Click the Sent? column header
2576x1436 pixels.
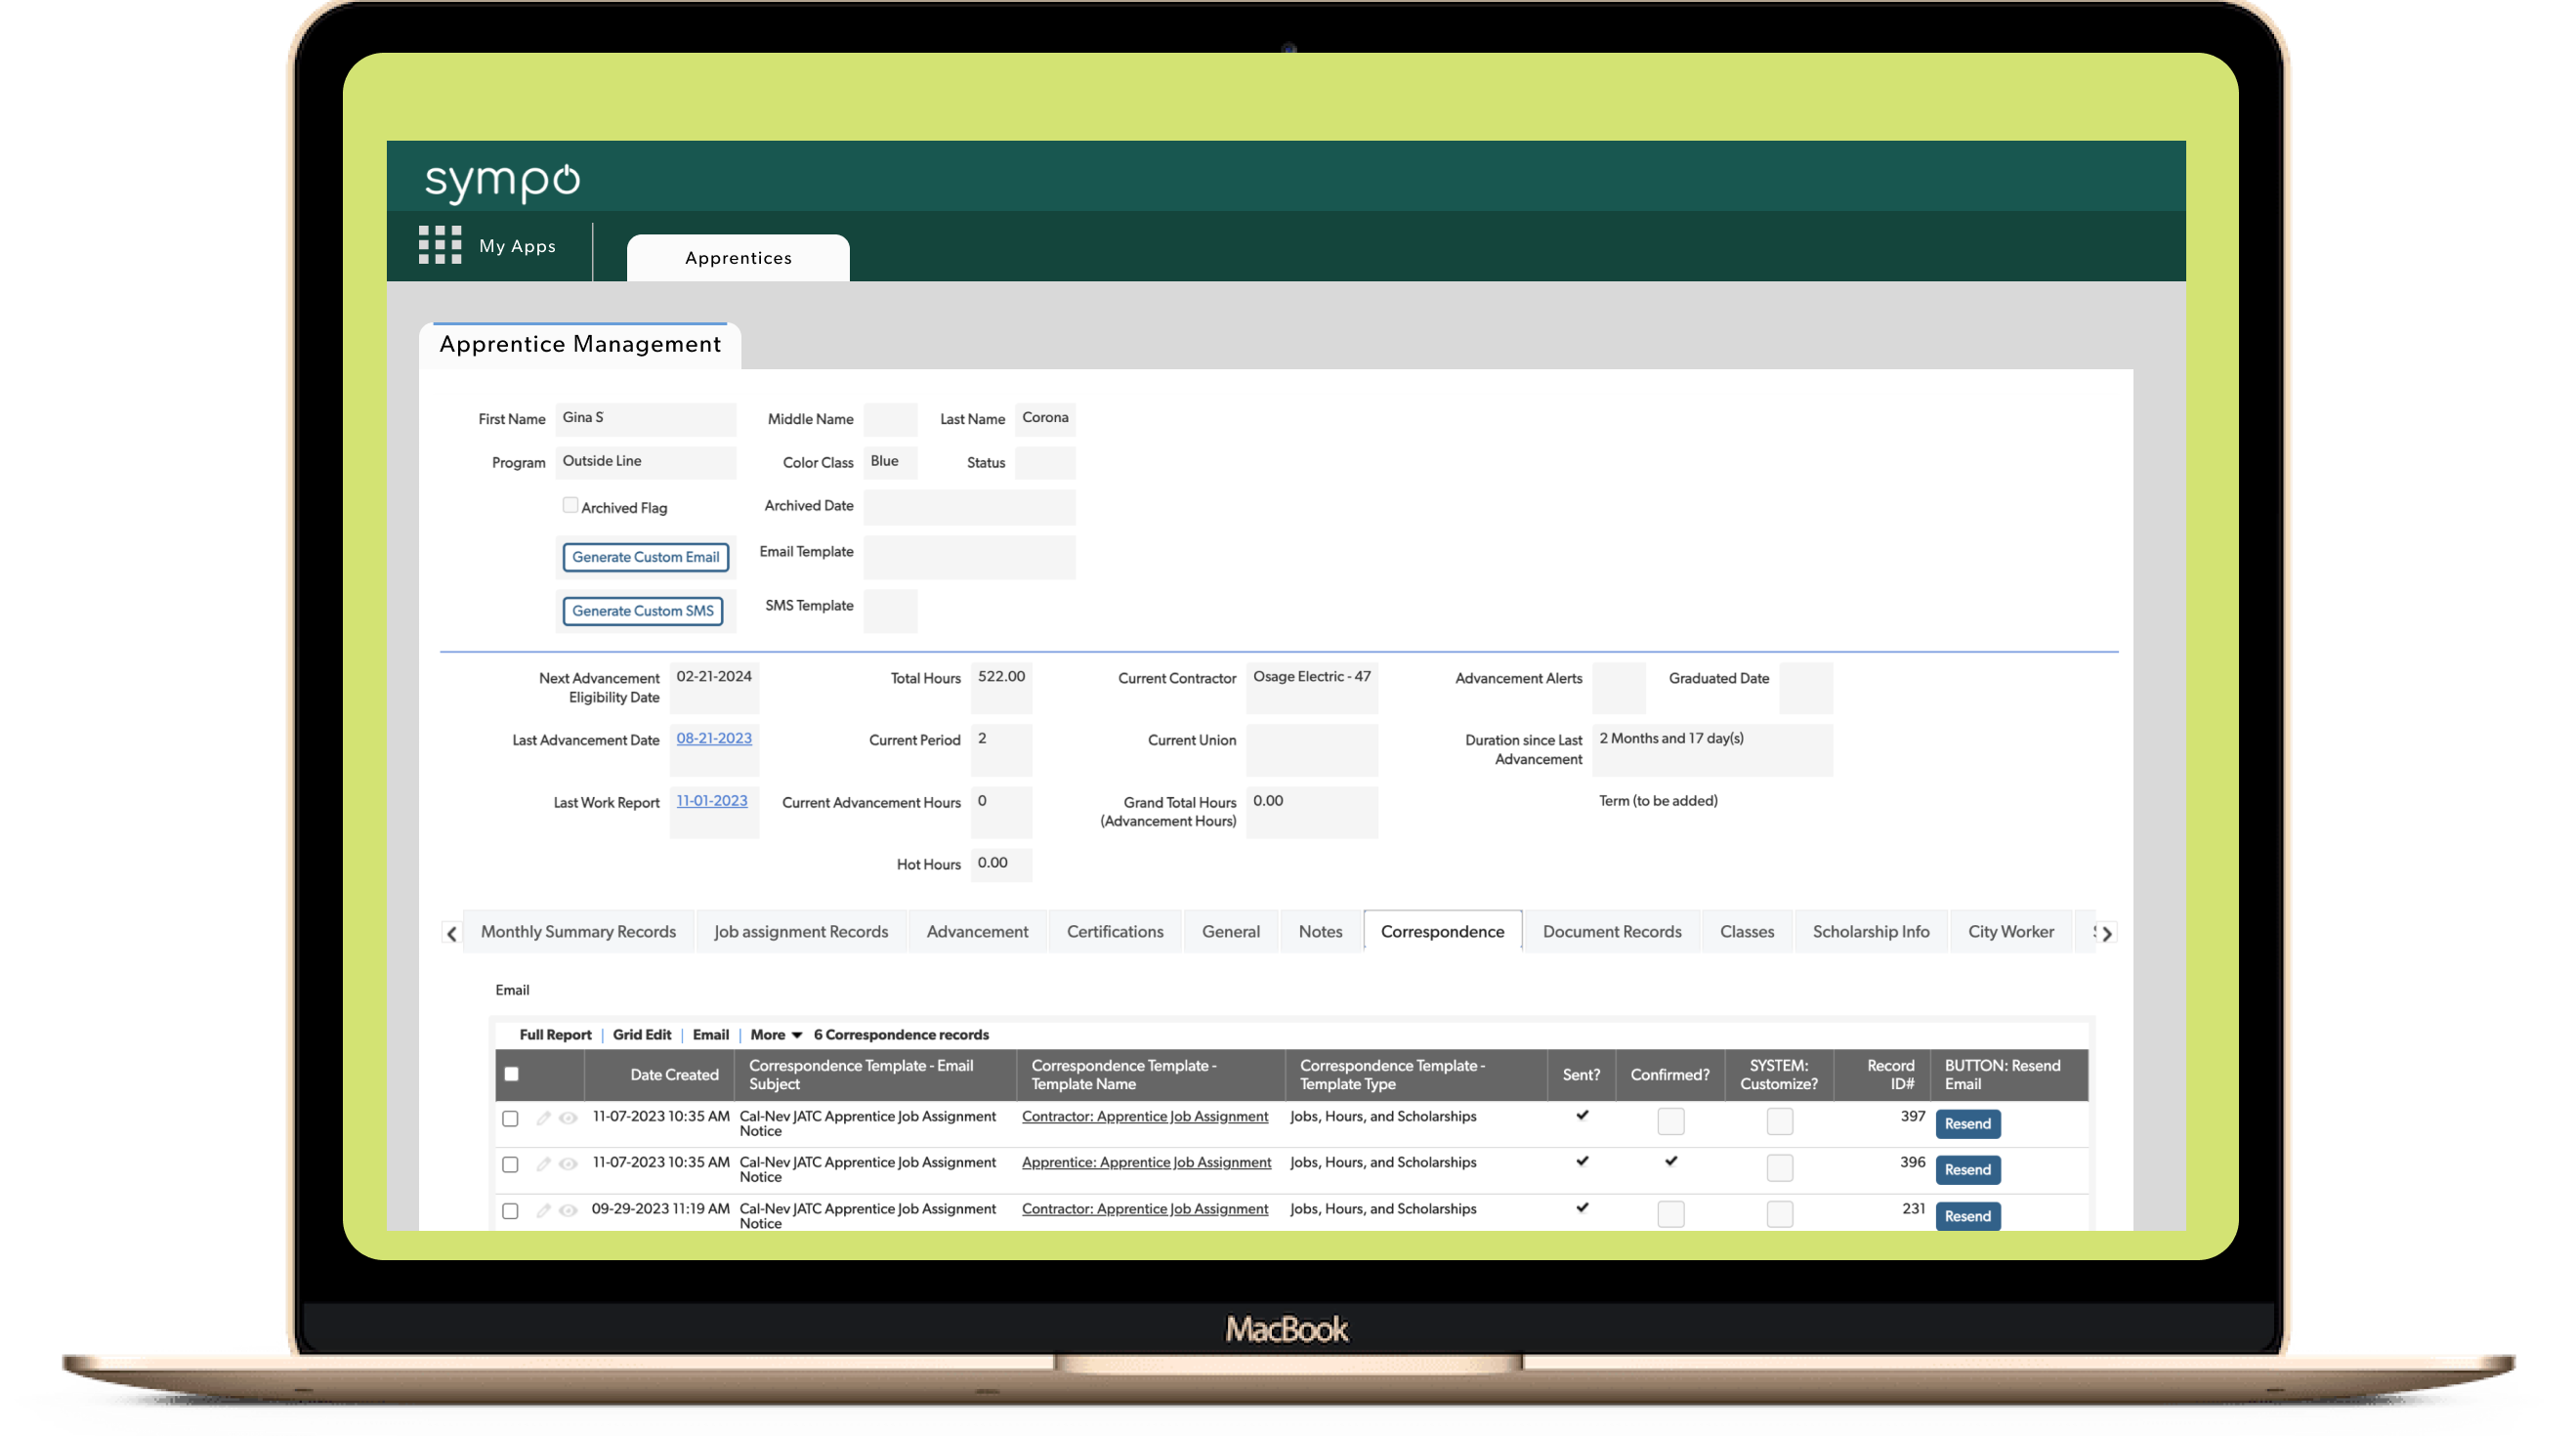click(x=1581, y=1074)
